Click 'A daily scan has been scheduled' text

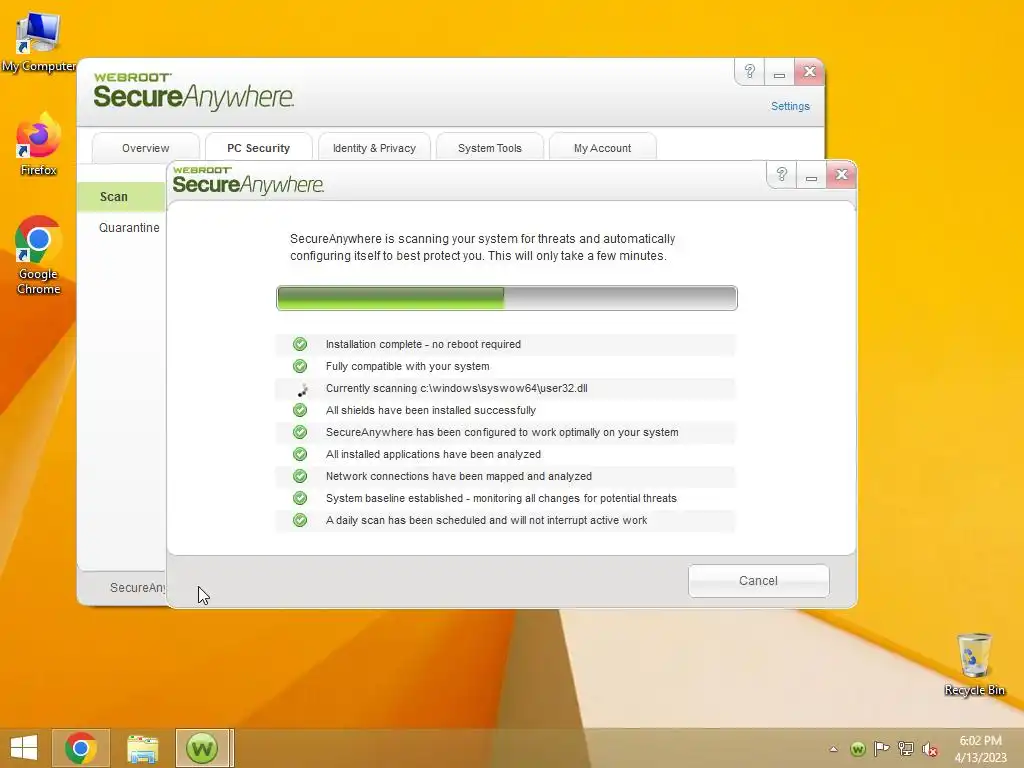point(486,520)
